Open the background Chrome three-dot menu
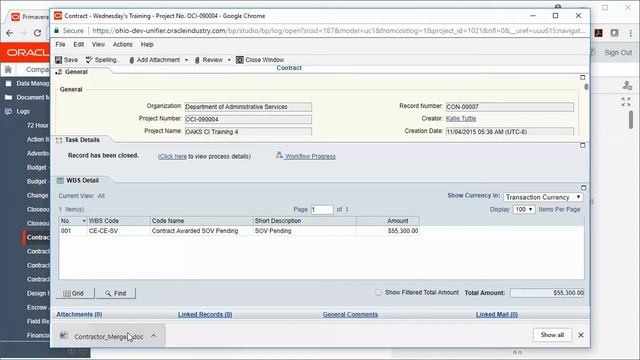The image size is (640, 360). [x=631, y=33]
